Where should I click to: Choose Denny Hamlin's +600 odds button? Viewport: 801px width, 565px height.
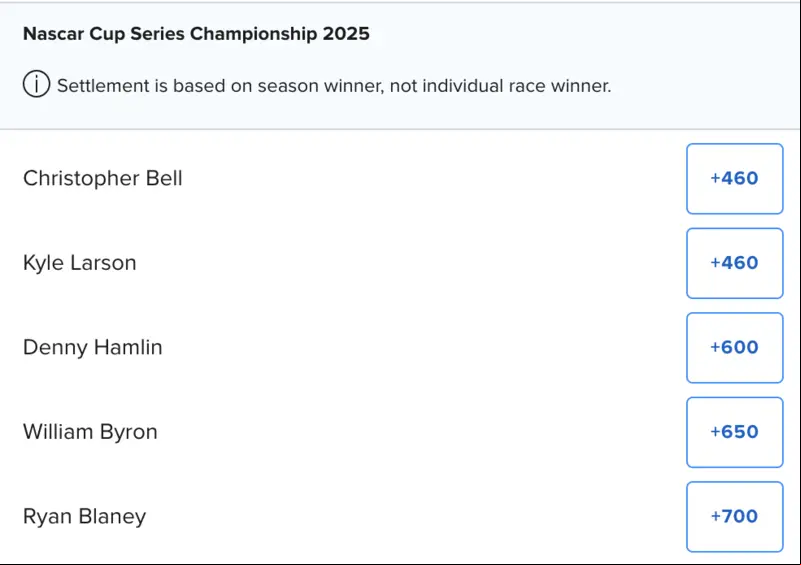(x=735, y=347)
